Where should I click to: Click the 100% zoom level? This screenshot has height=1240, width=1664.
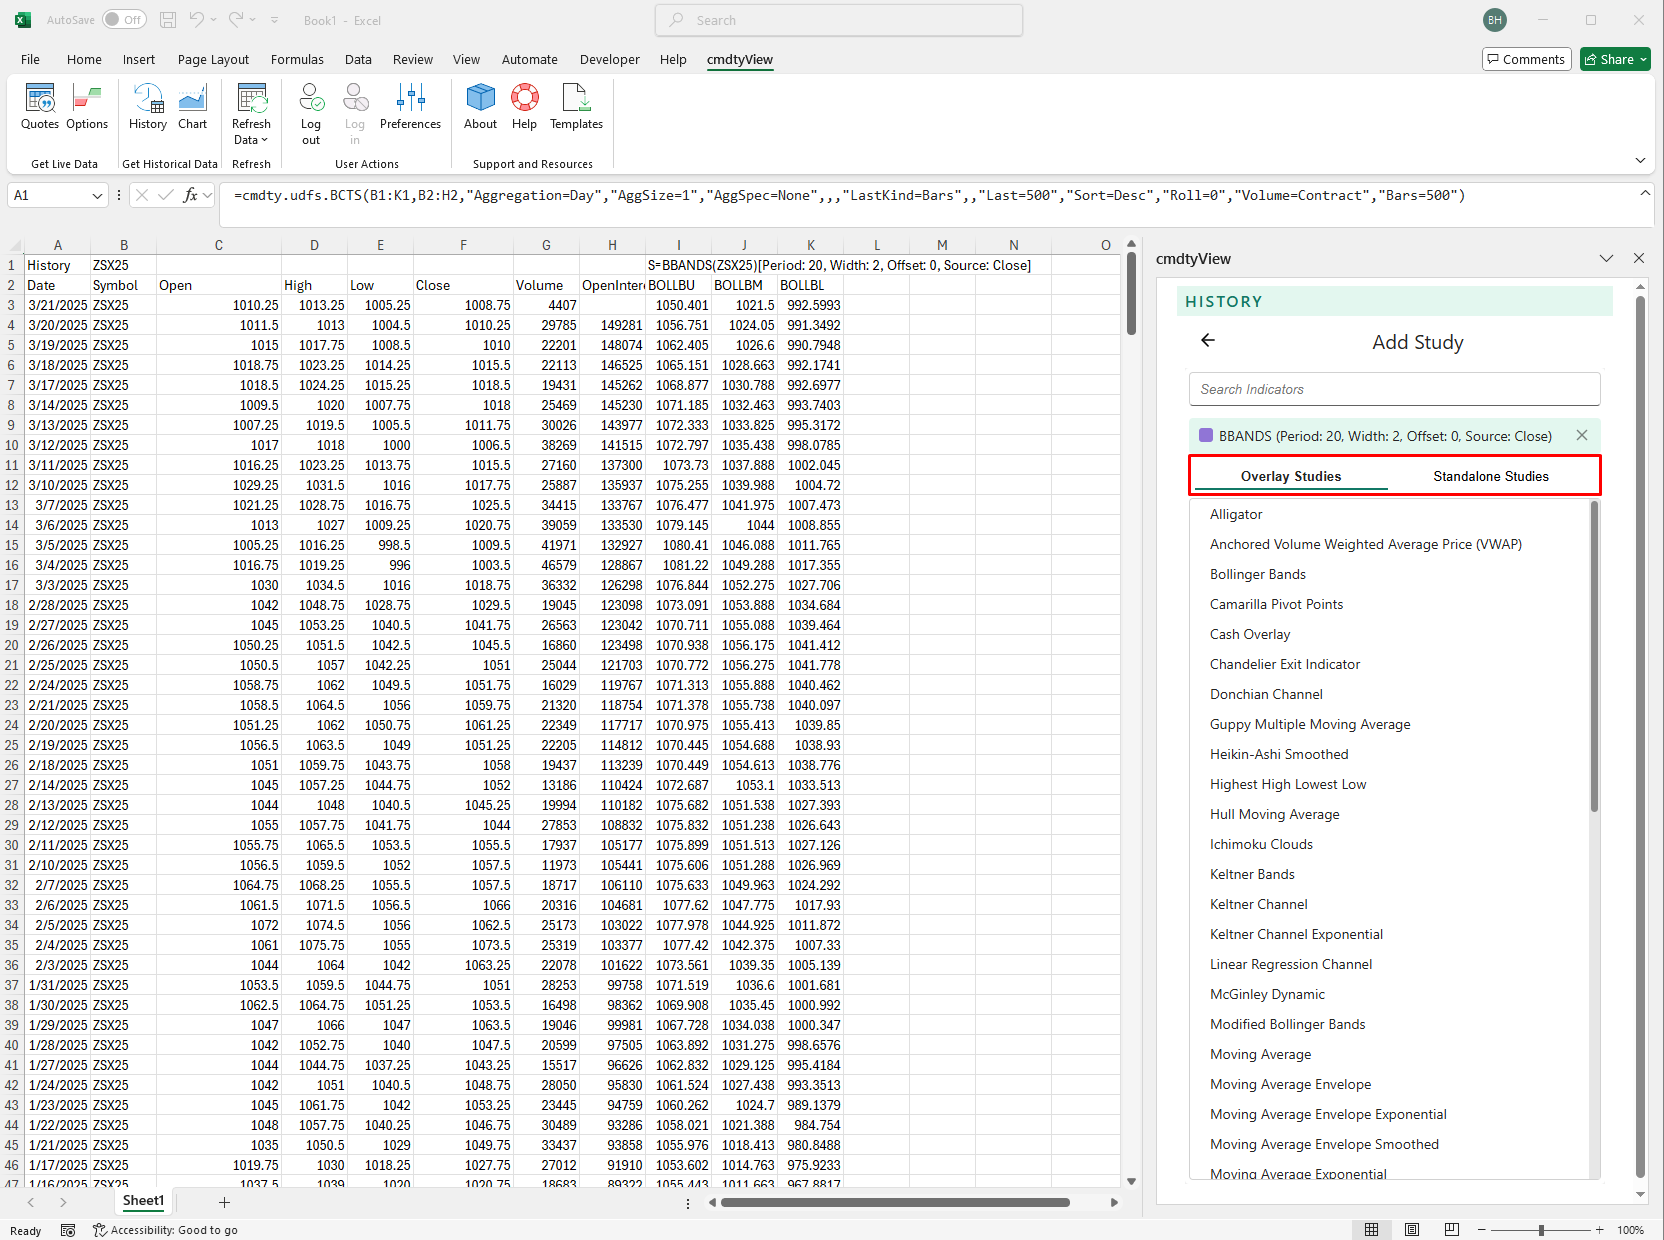click(1630, 1230)
